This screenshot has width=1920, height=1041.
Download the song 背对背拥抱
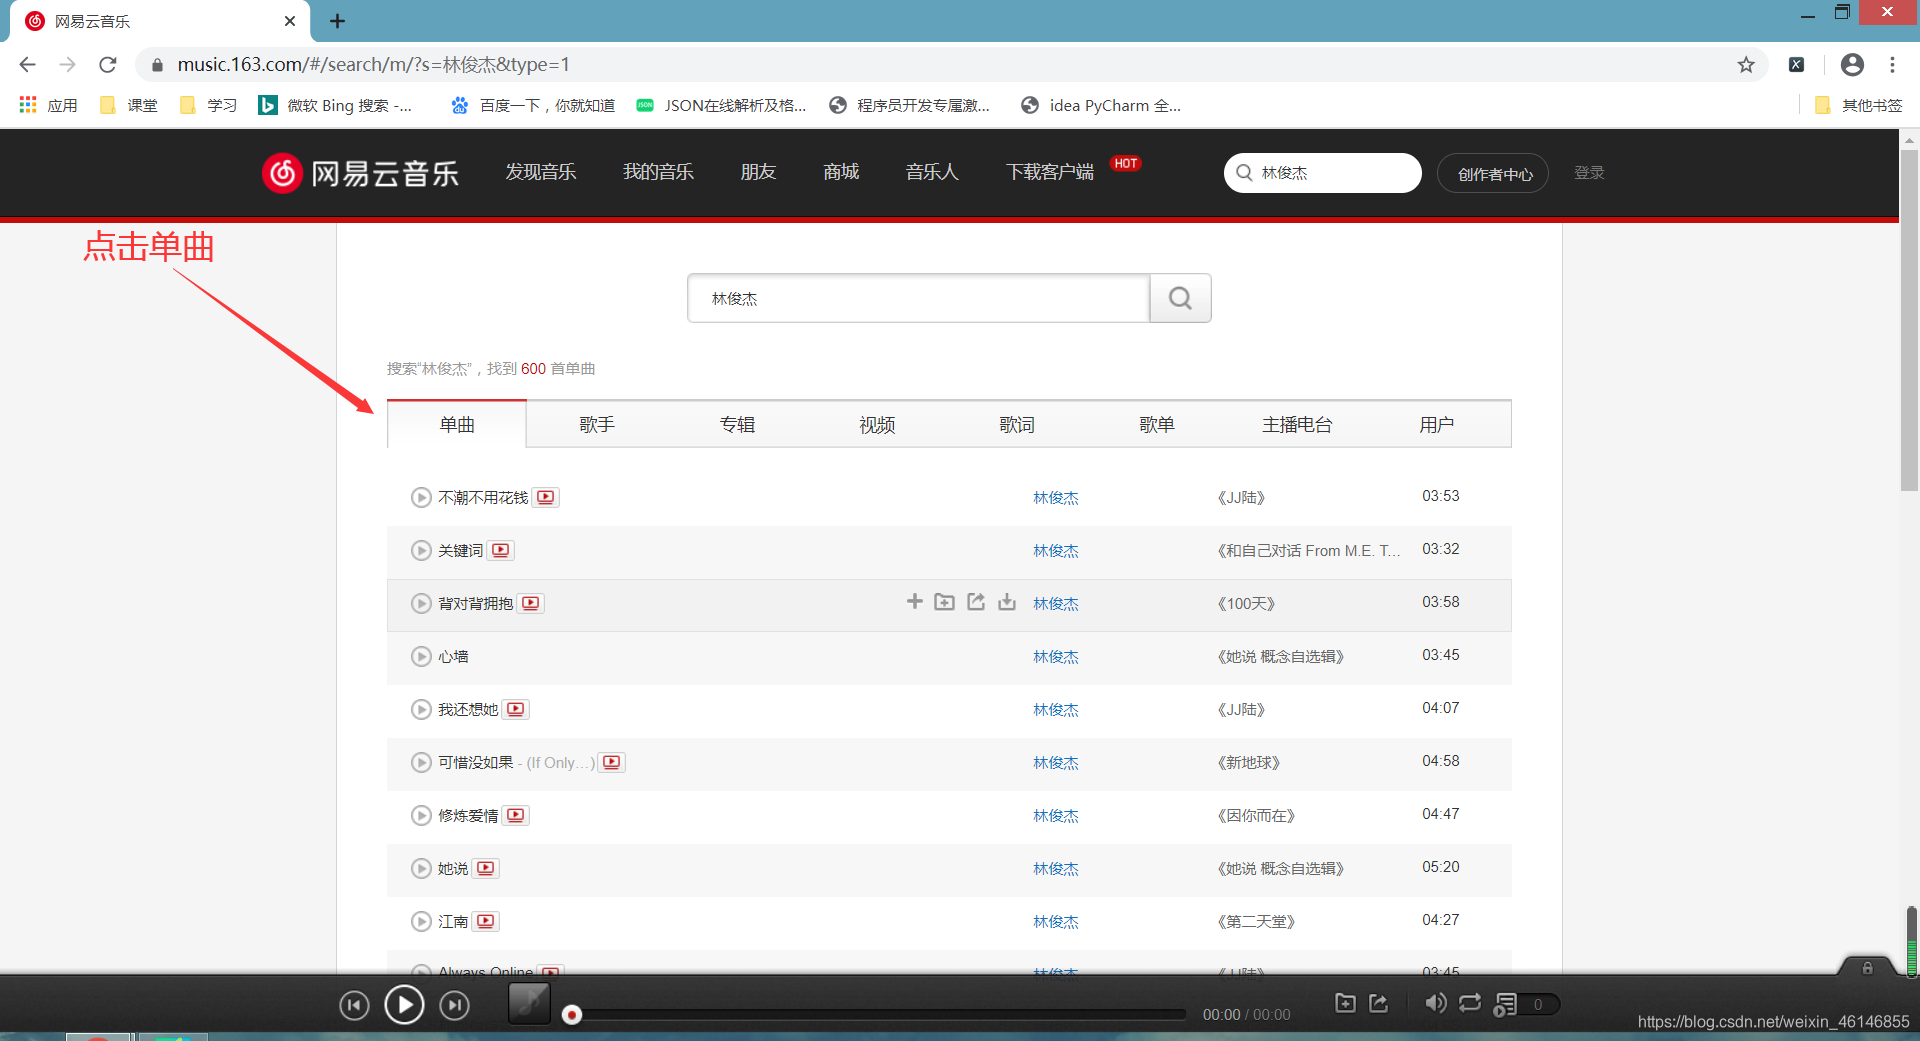coord(1007,601)
